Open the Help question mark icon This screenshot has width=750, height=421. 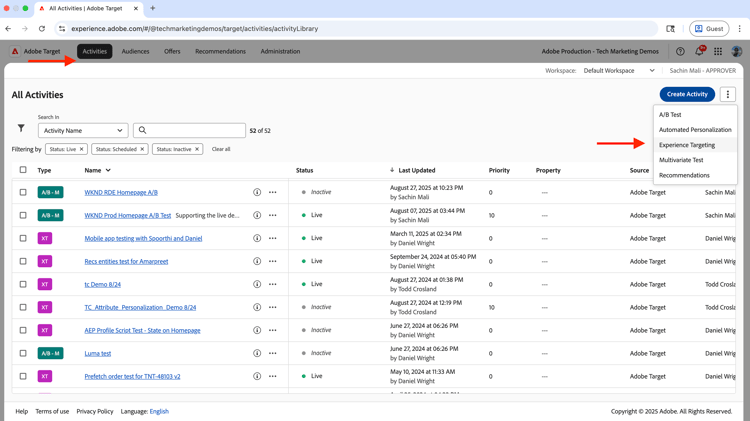point(680,51)
